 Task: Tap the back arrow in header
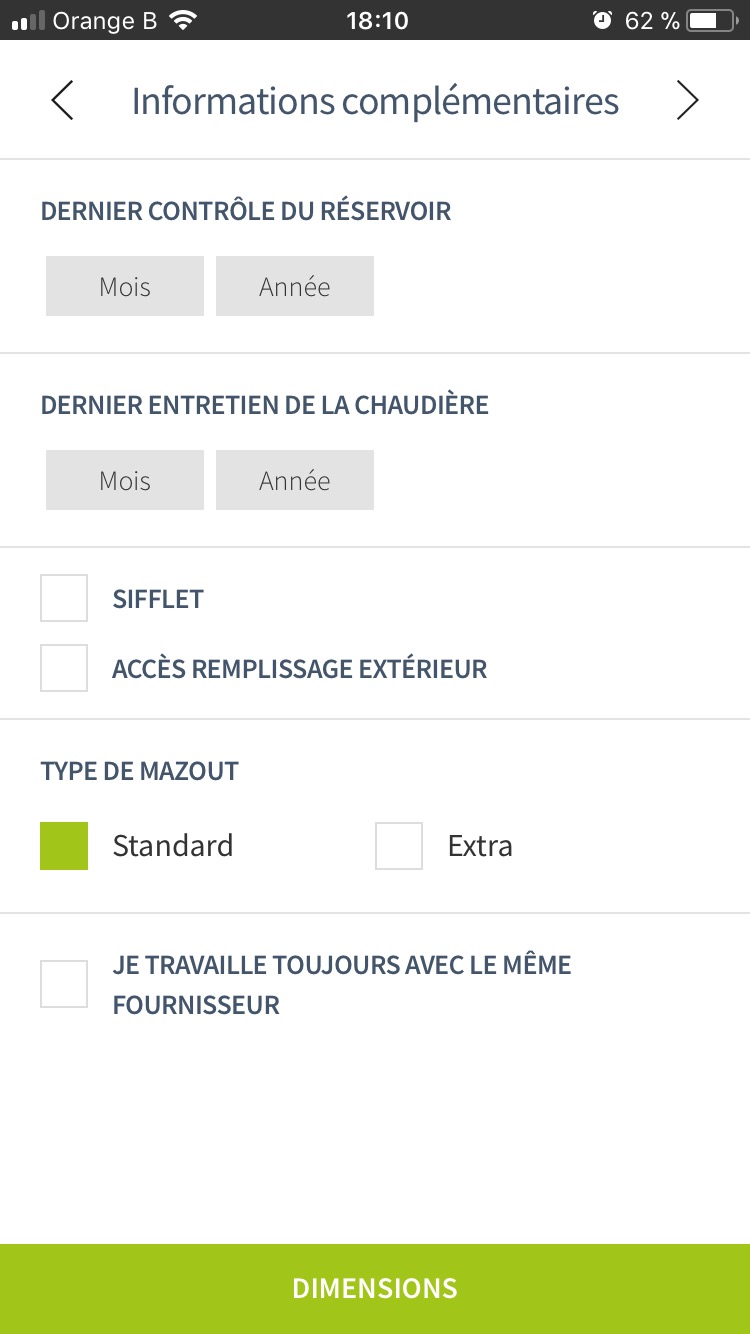click(62, 101)
